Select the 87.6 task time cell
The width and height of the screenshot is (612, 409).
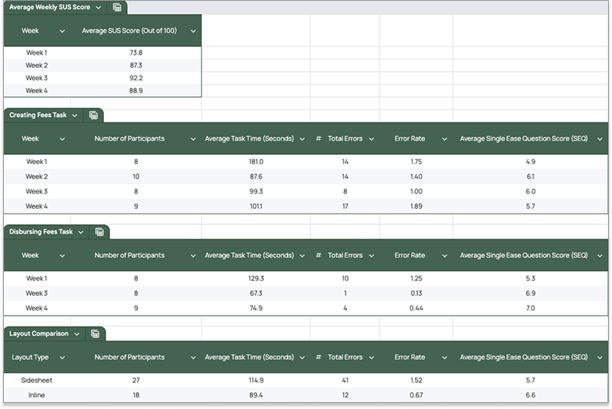tap(256, 176)
